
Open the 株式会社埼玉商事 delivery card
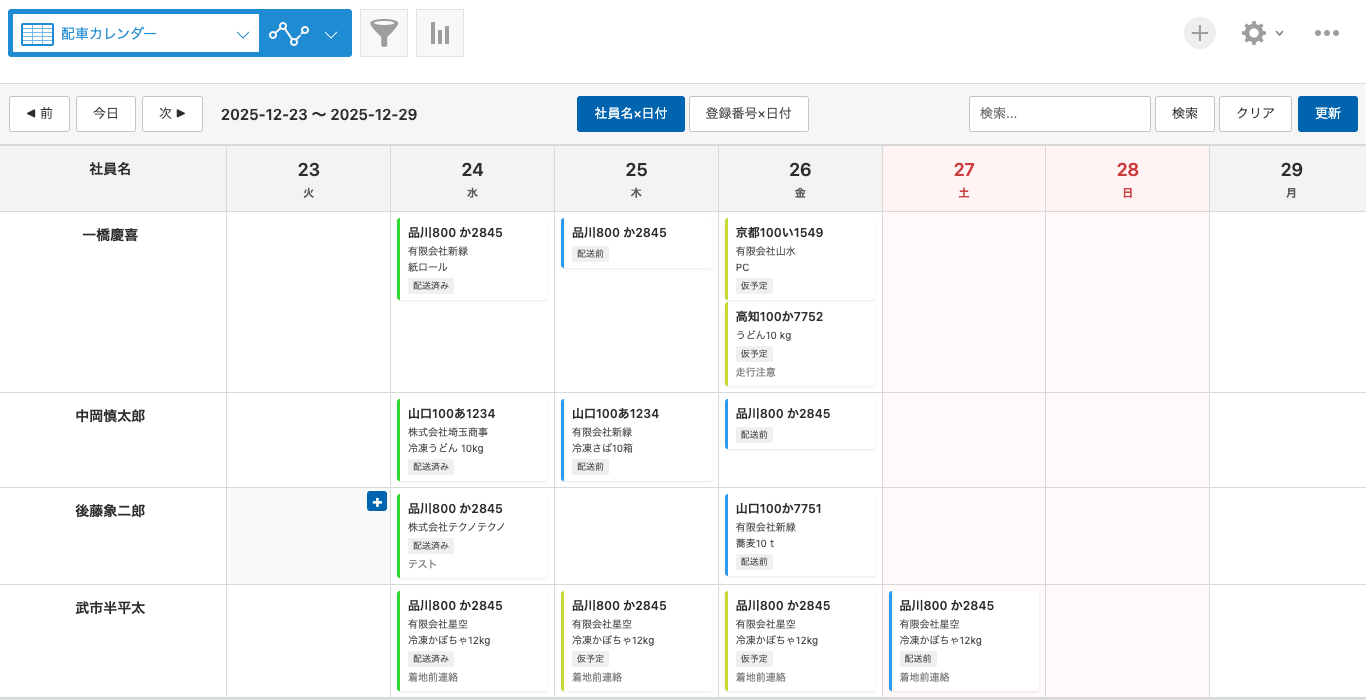473,440
